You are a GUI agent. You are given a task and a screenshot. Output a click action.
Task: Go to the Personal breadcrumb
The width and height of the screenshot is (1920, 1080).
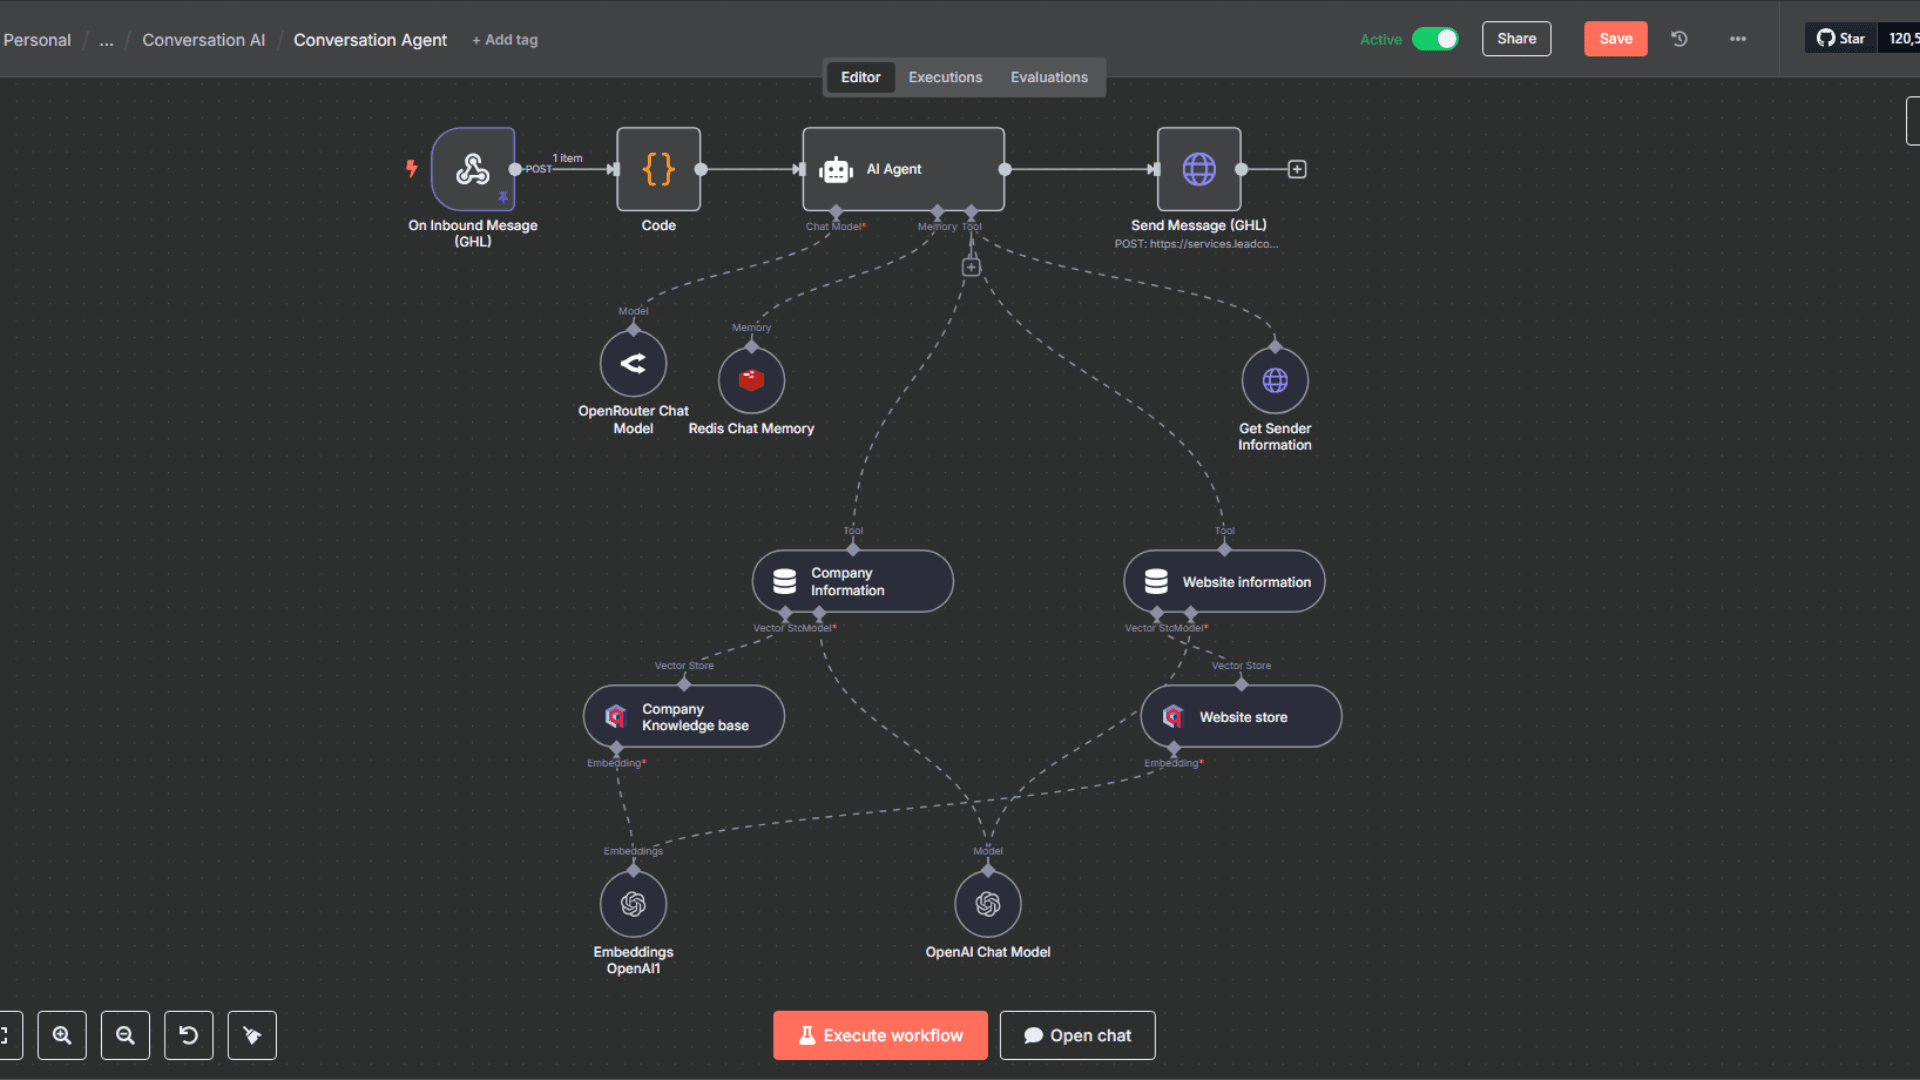(x=37, y=40)
